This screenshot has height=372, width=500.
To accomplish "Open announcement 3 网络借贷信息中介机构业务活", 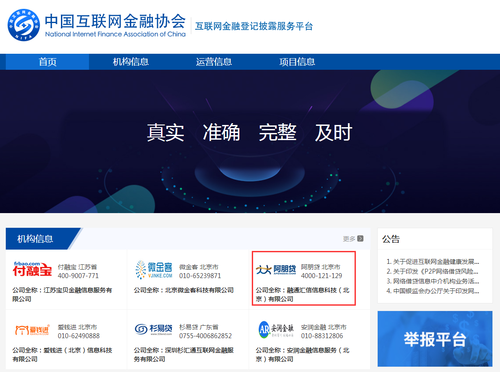I will coord(433,281).
